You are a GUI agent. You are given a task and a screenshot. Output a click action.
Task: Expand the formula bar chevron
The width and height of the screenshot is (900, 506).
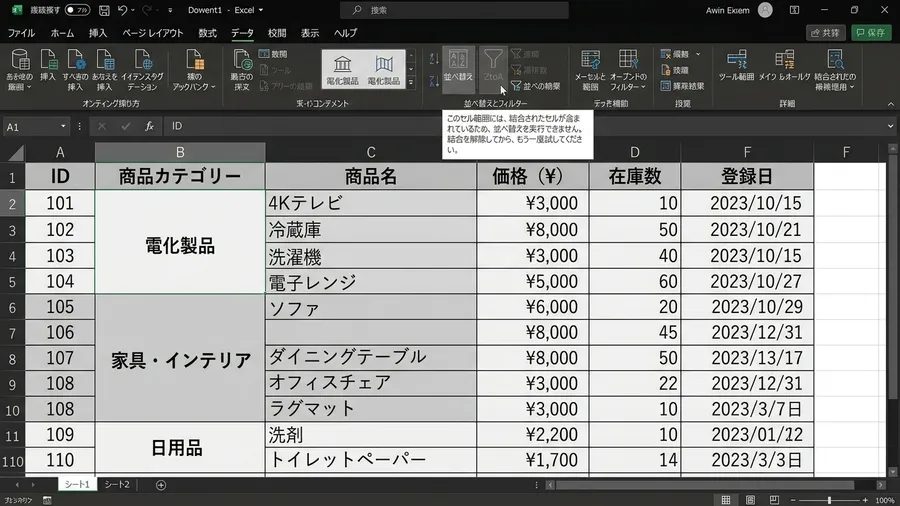pos(890,126)
